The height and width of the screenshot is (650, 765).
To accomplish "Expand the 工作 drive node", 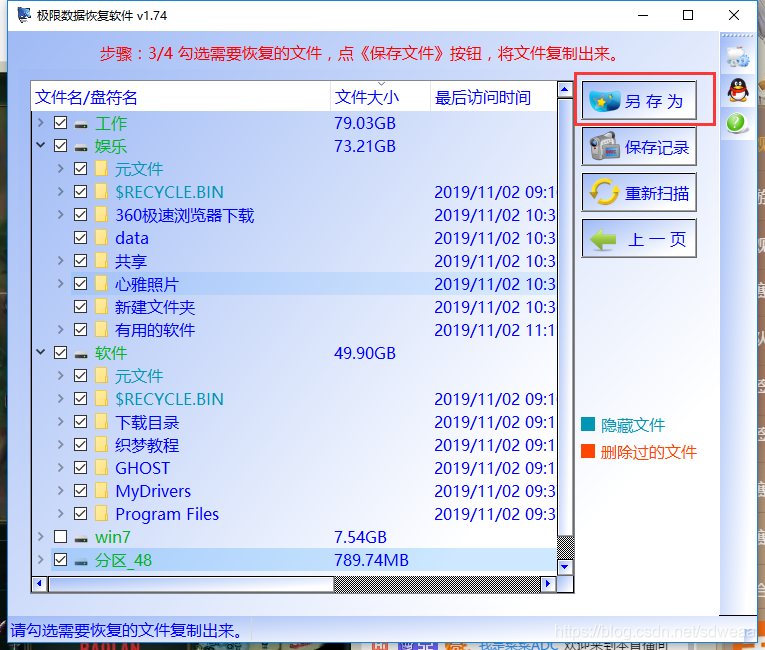I will pos(41,122).
